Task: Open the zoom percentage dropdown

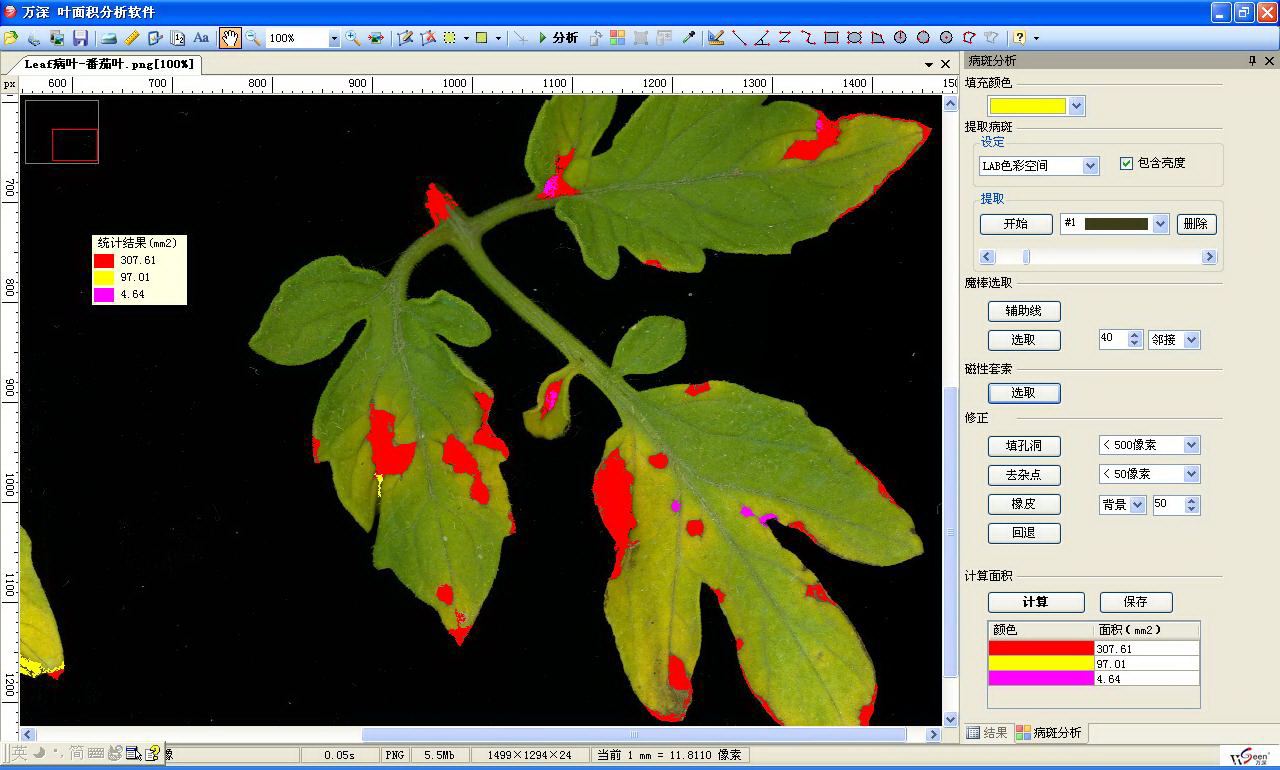Action: pos(333,38)
